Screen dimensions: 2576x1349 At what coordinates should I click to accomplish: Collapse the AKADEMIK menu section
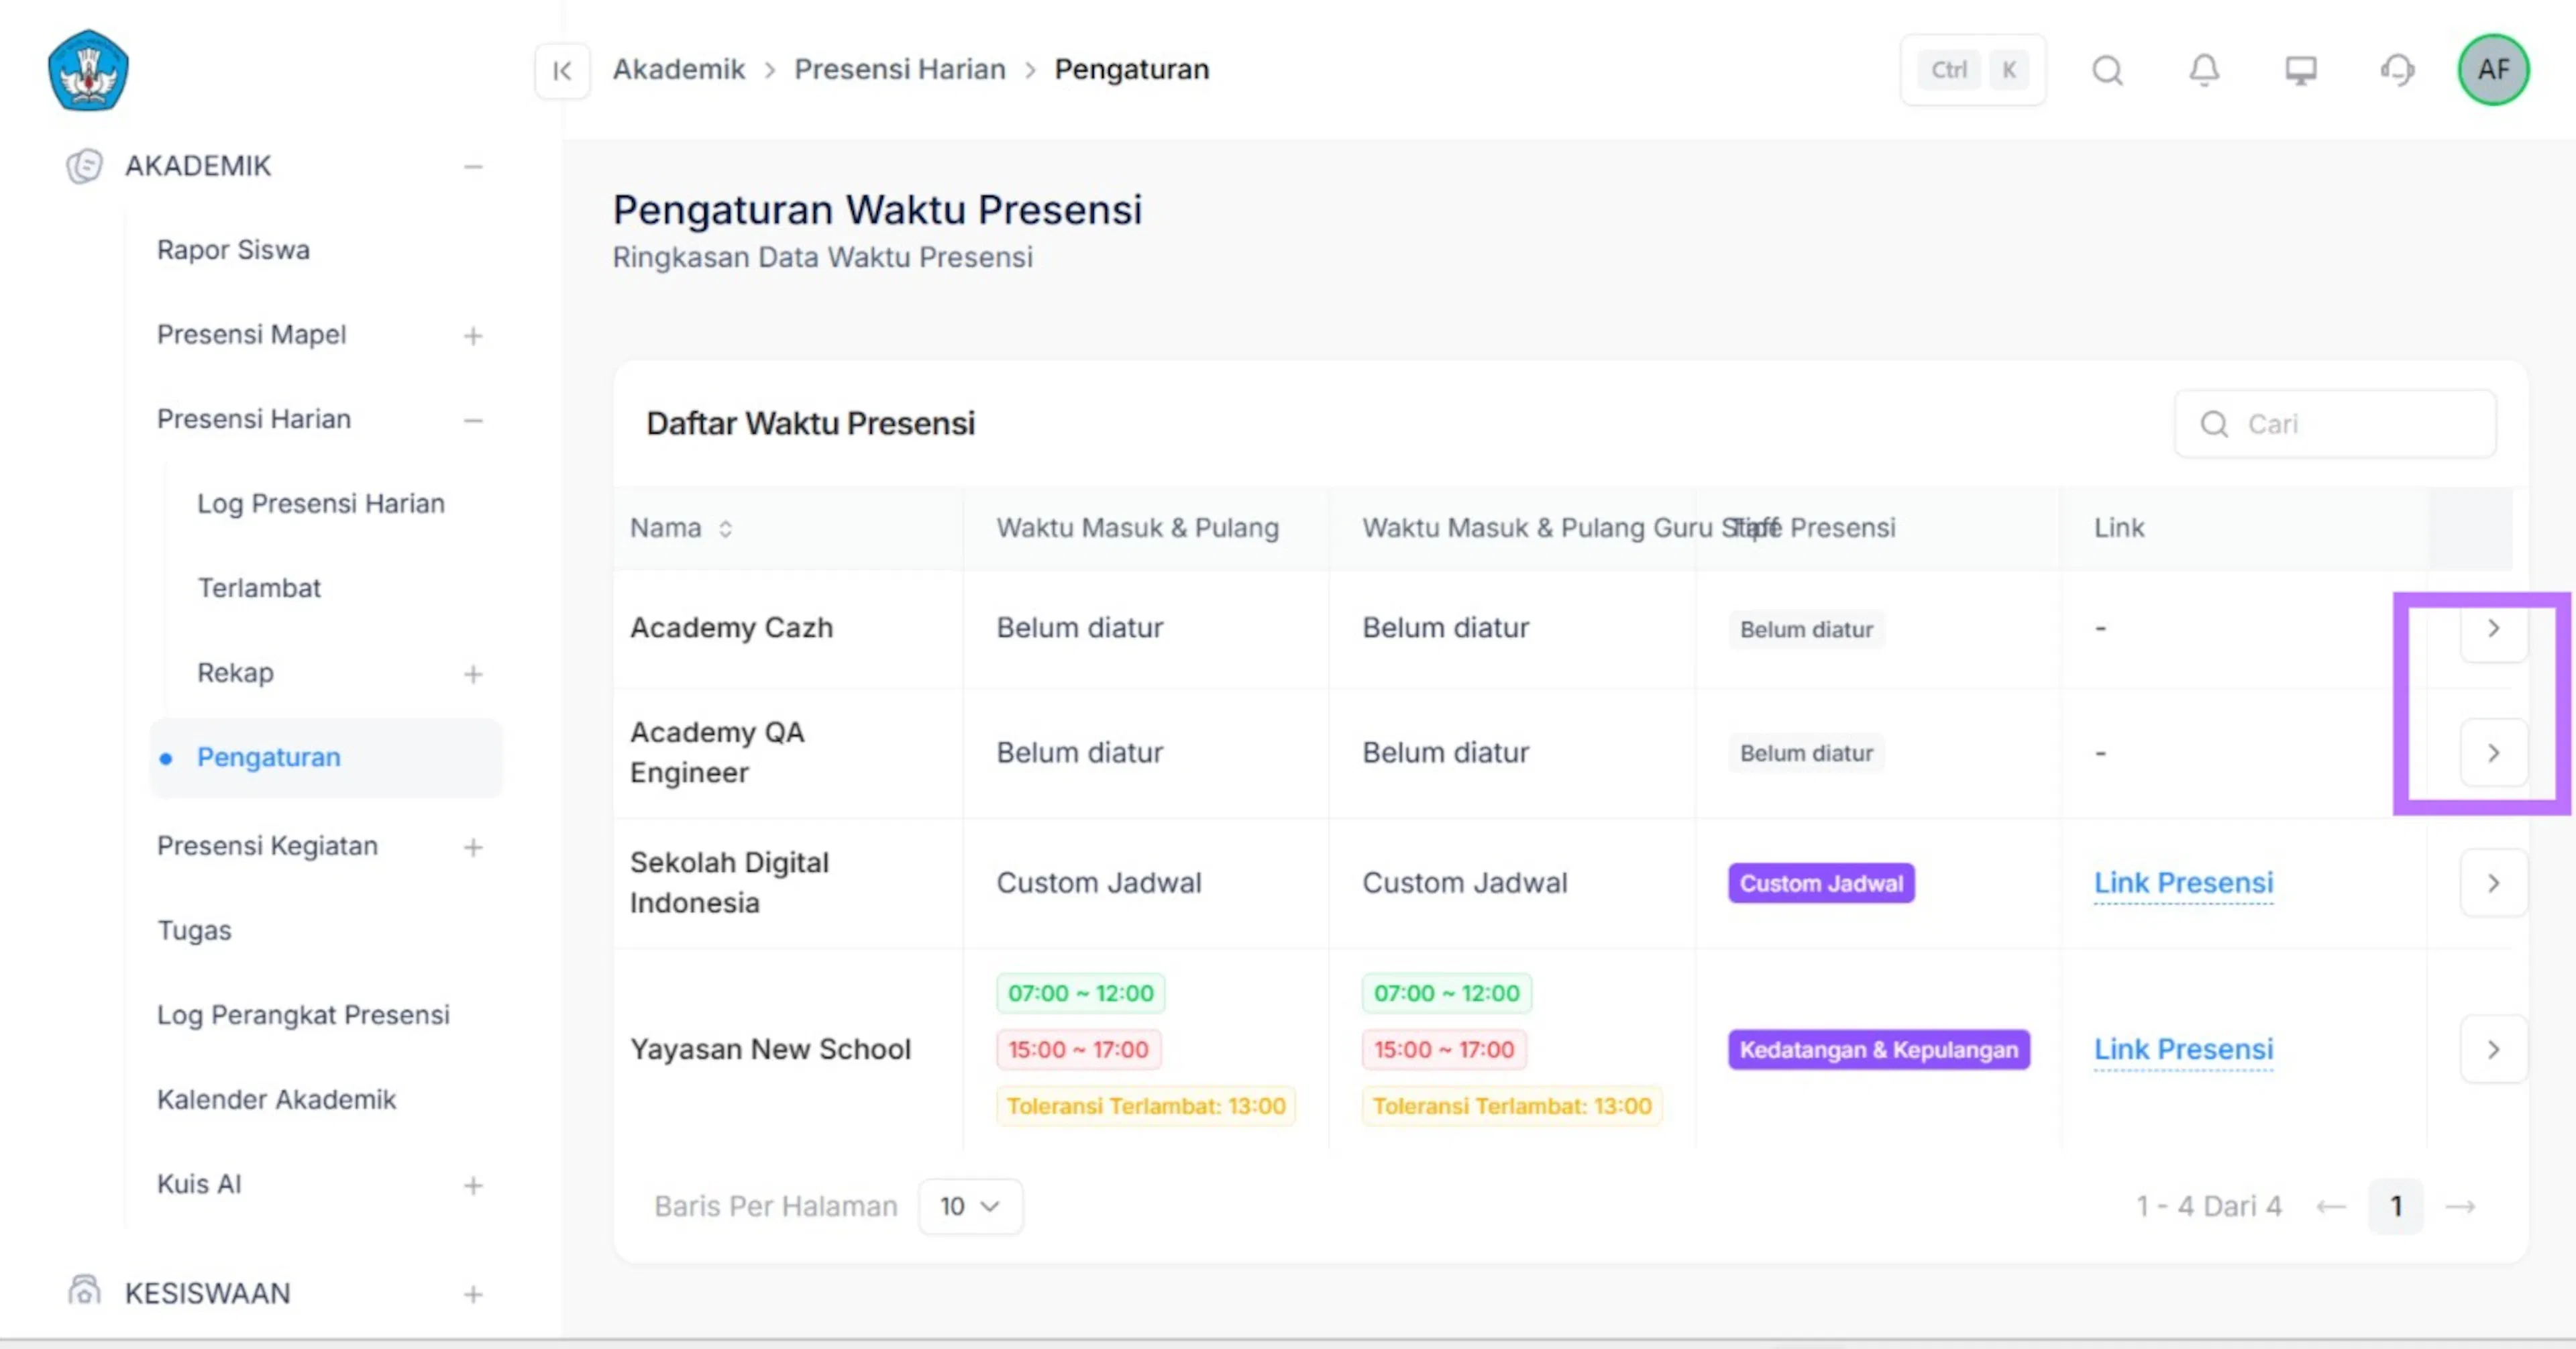473,166
